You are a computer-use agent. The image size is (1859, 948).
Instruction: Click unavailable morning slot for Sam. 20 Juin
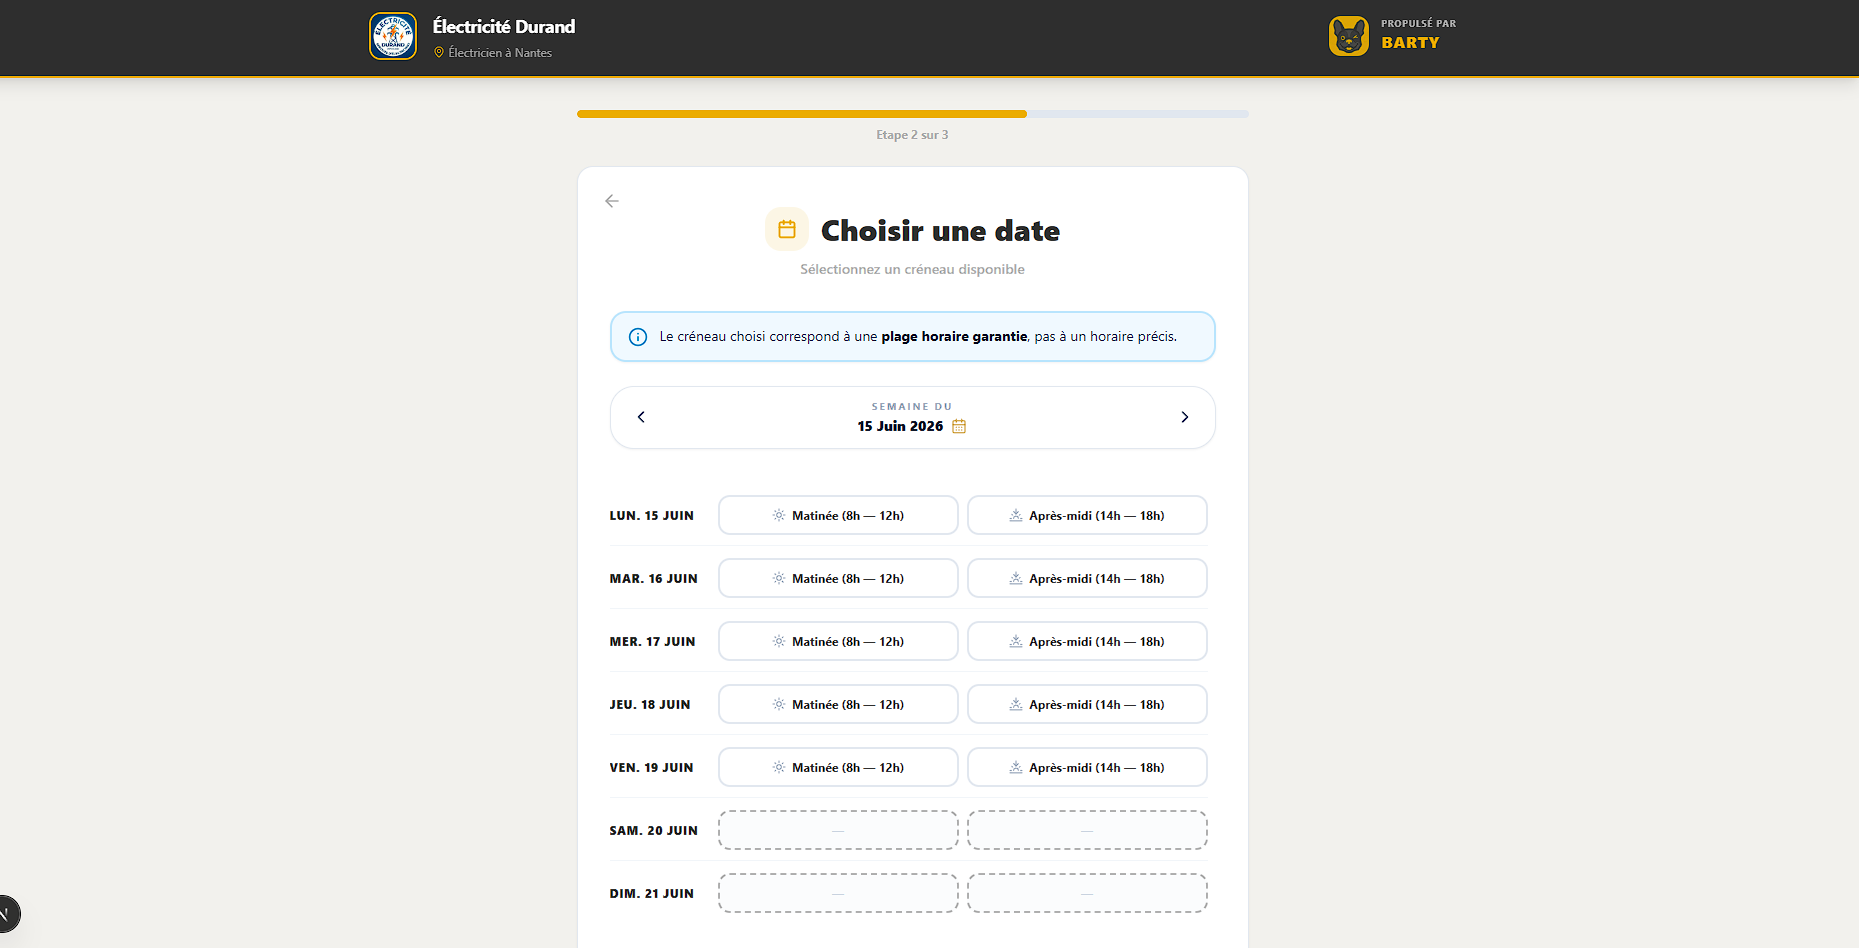(x=838, y=830)
